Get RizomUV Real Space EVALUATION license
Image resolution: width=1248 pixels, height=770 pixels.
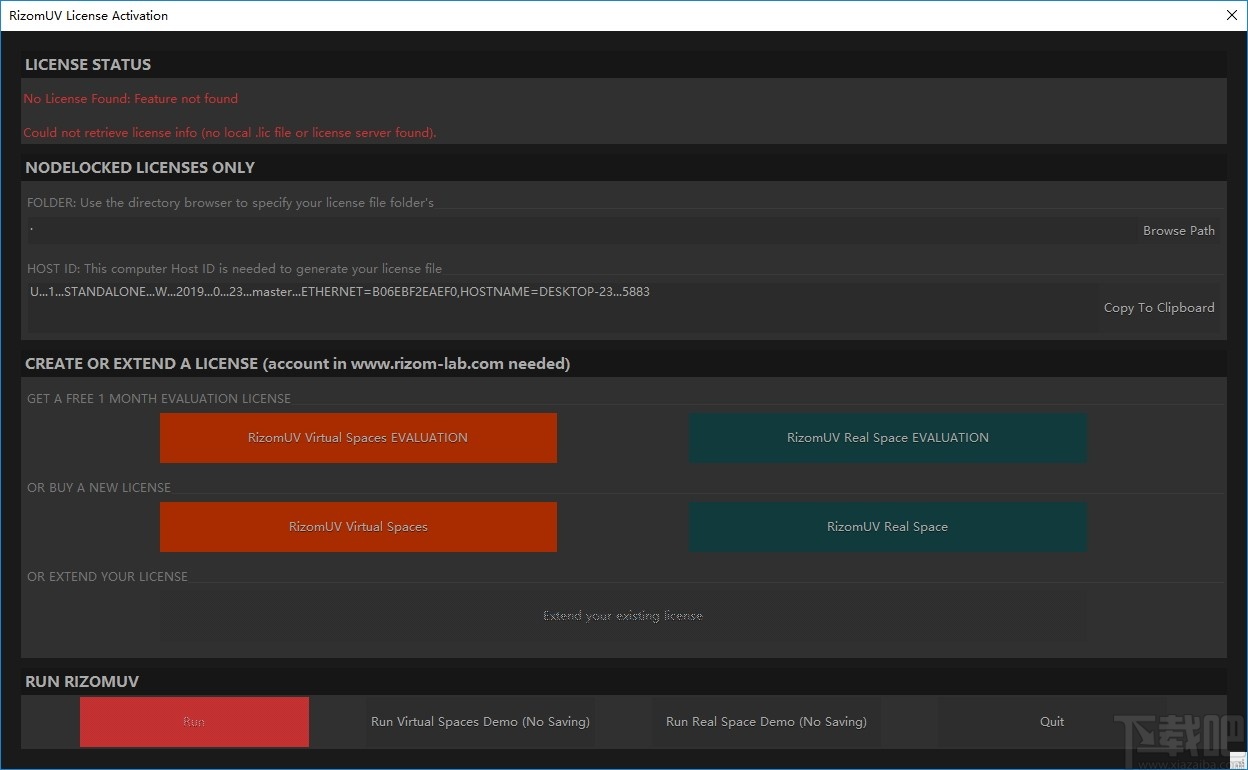[x=888, y=438]
